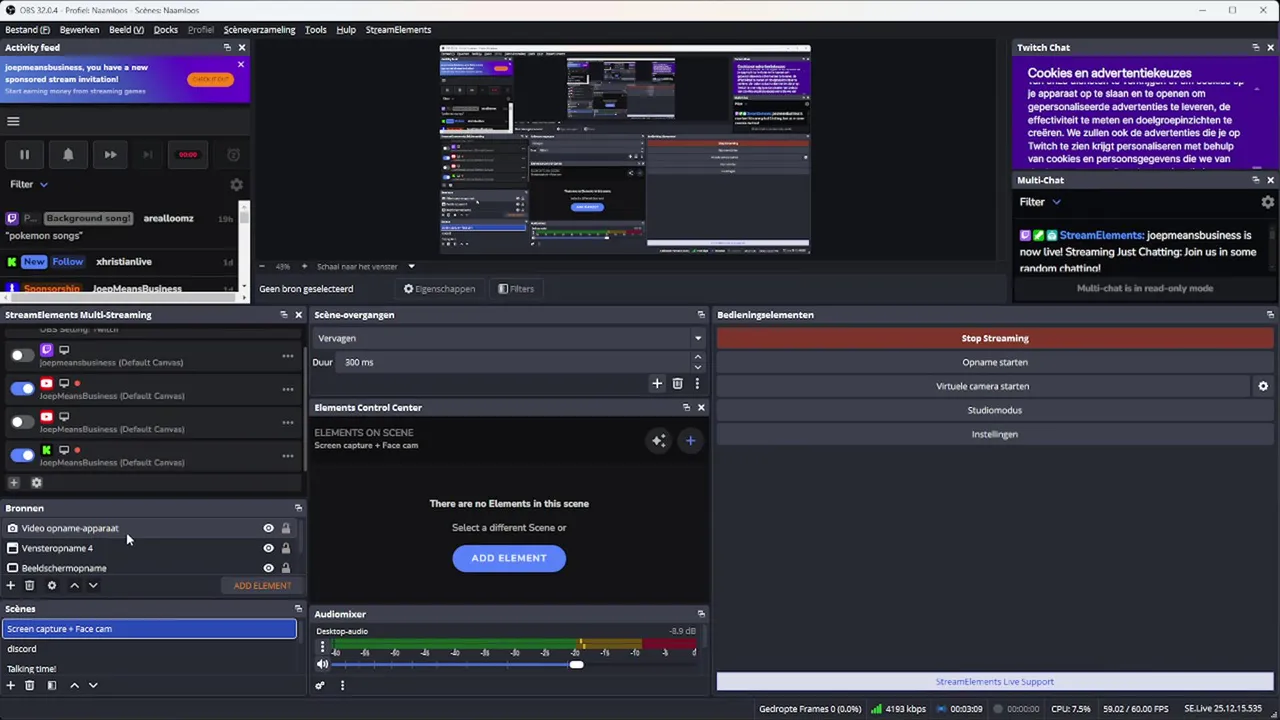Open source properties gear in Bronnen
This screenshot has height=720, width=1280.
click(x=52, y=586)
